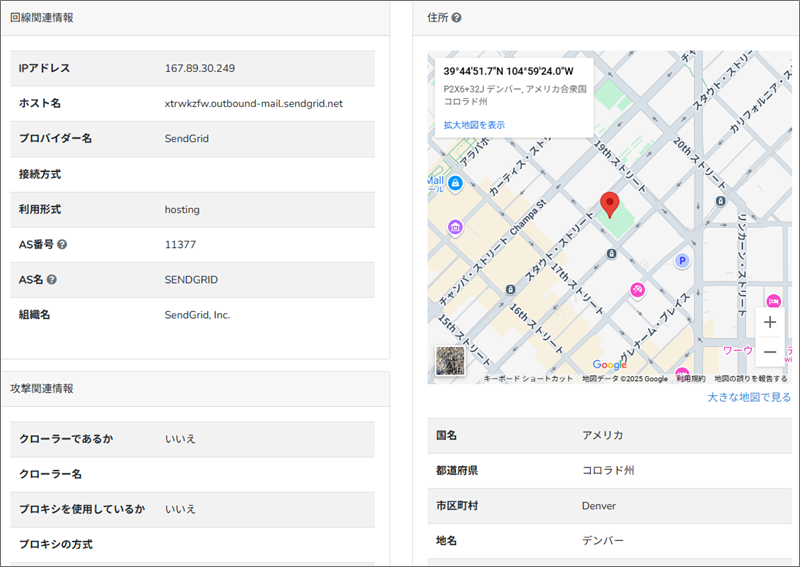Click the ホスト名 label
Viewport: 800px width, 567px height.
click(40, 104)
